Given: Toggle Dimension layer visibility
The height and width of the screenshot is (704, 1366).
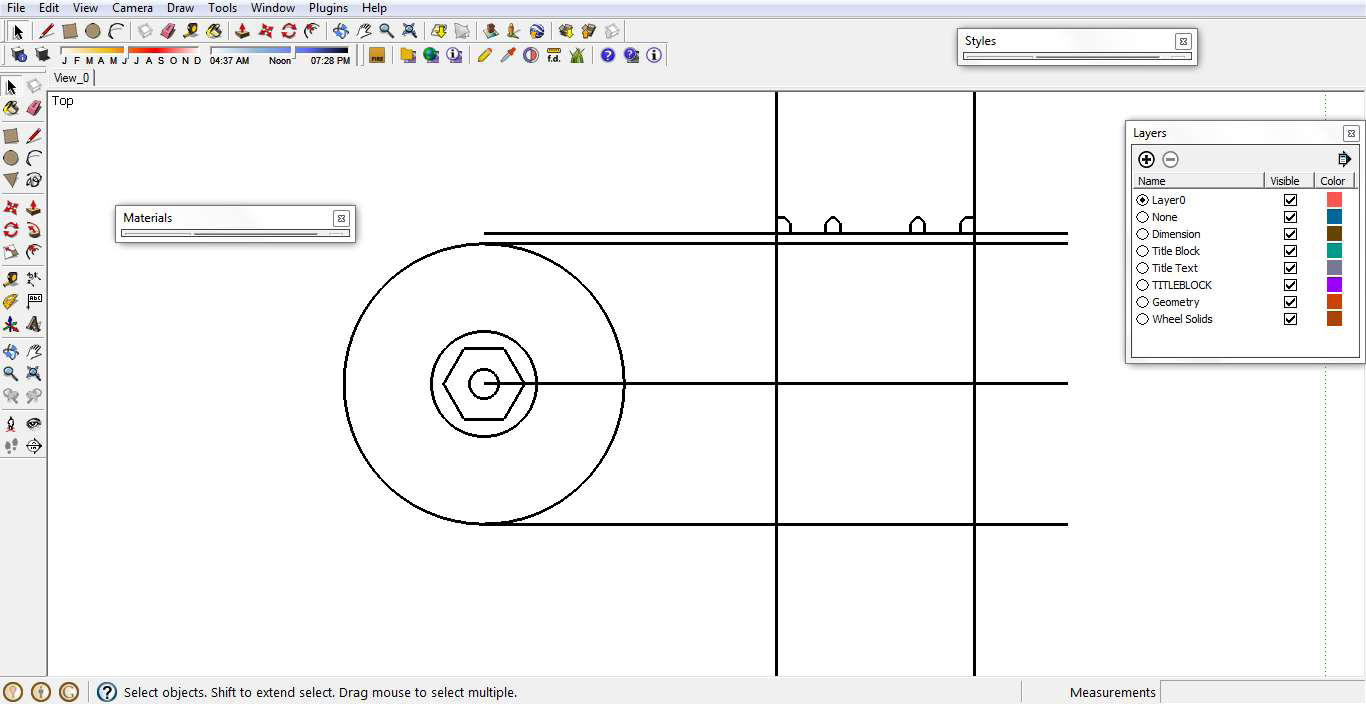Looking at the screenshot, I should (1290, 234).
